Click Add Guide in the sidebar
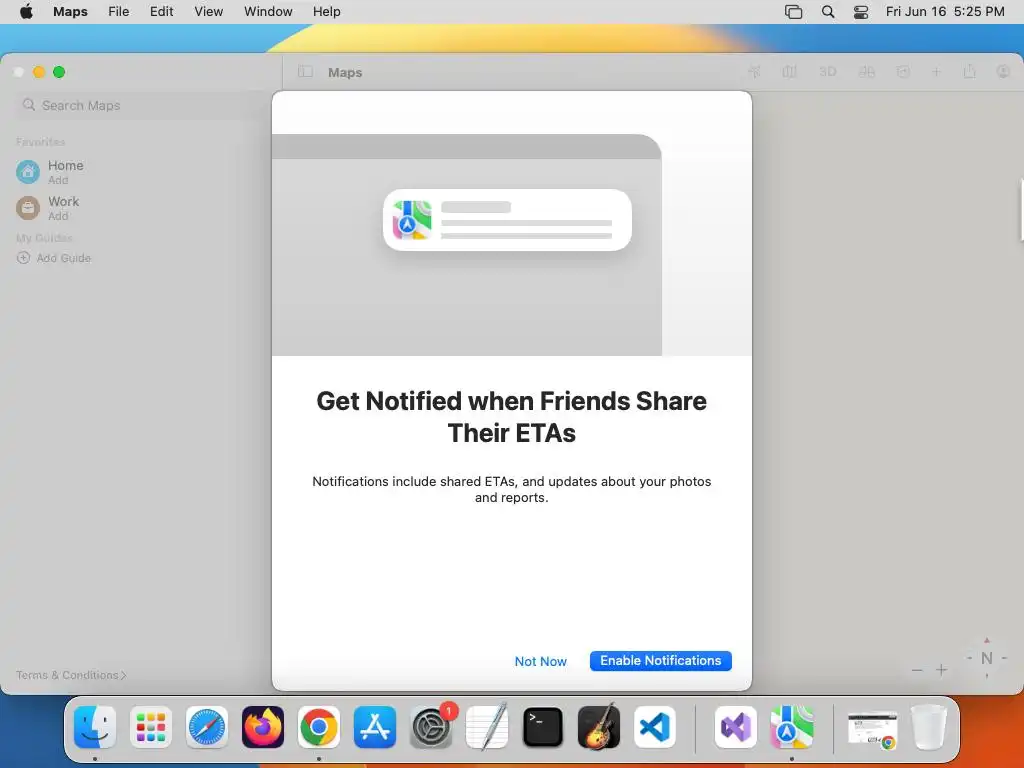The image size is (1024, 768). pyautogui.click(x=54, y=258)
